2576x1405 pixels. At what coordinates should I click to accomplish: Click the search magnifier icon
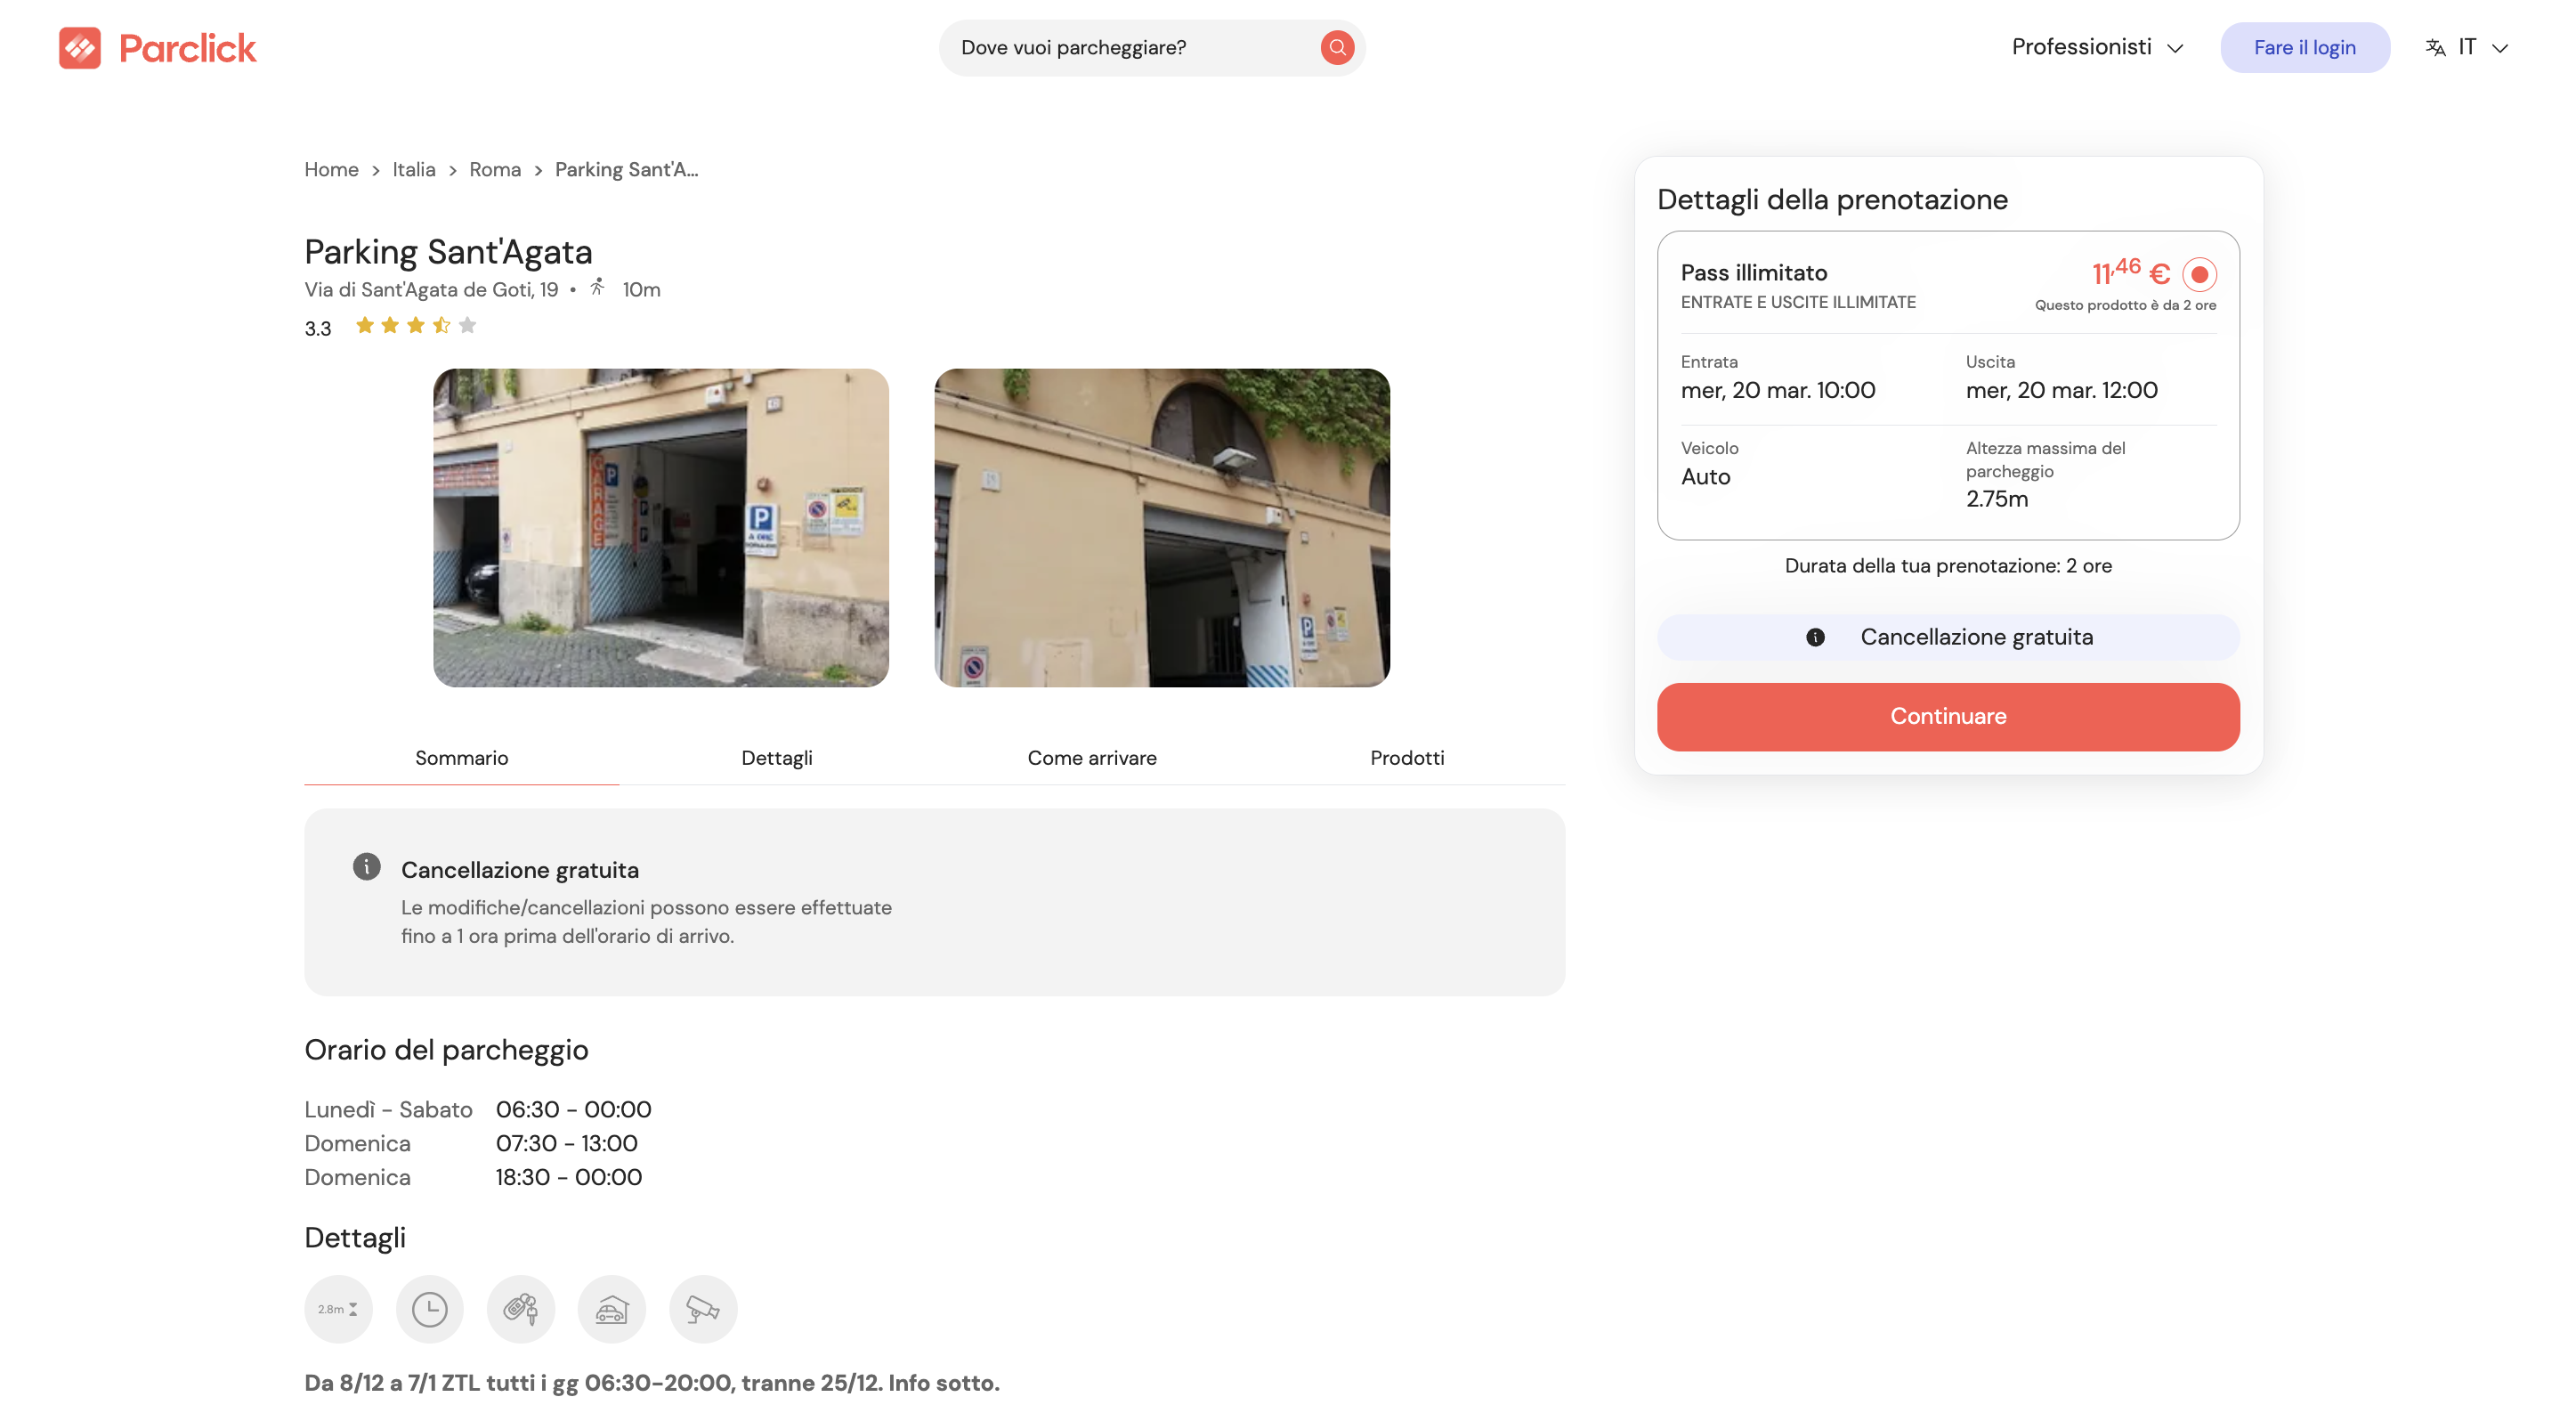(1336, 47)
